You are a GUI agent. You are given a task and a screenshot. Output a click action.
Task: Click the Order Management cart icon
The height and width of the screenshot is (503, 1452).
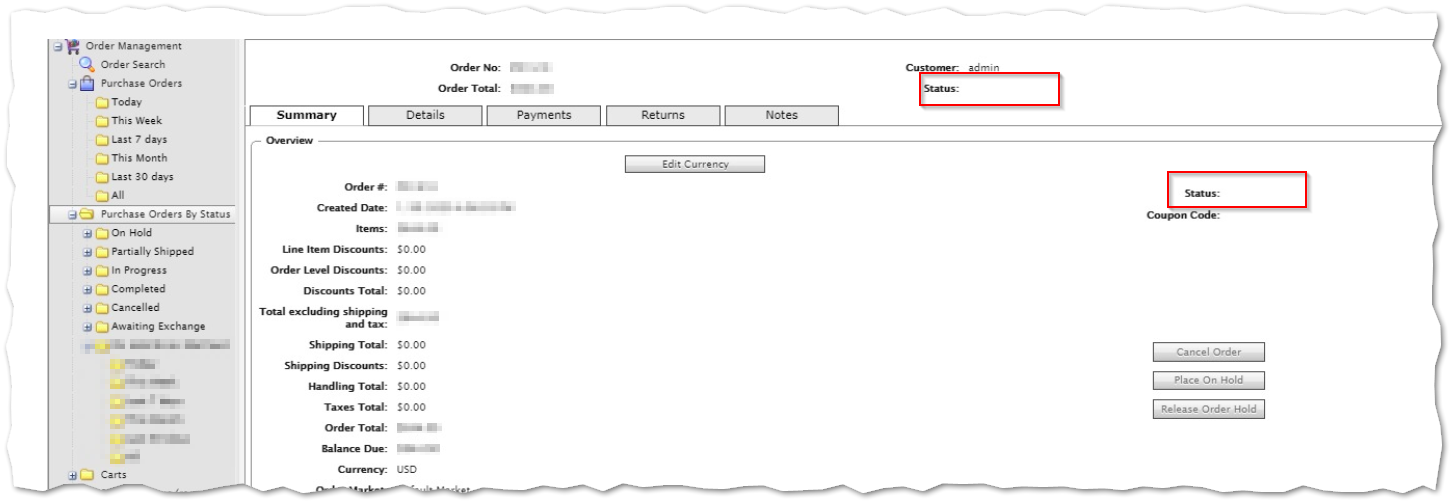tap(71, 46)
